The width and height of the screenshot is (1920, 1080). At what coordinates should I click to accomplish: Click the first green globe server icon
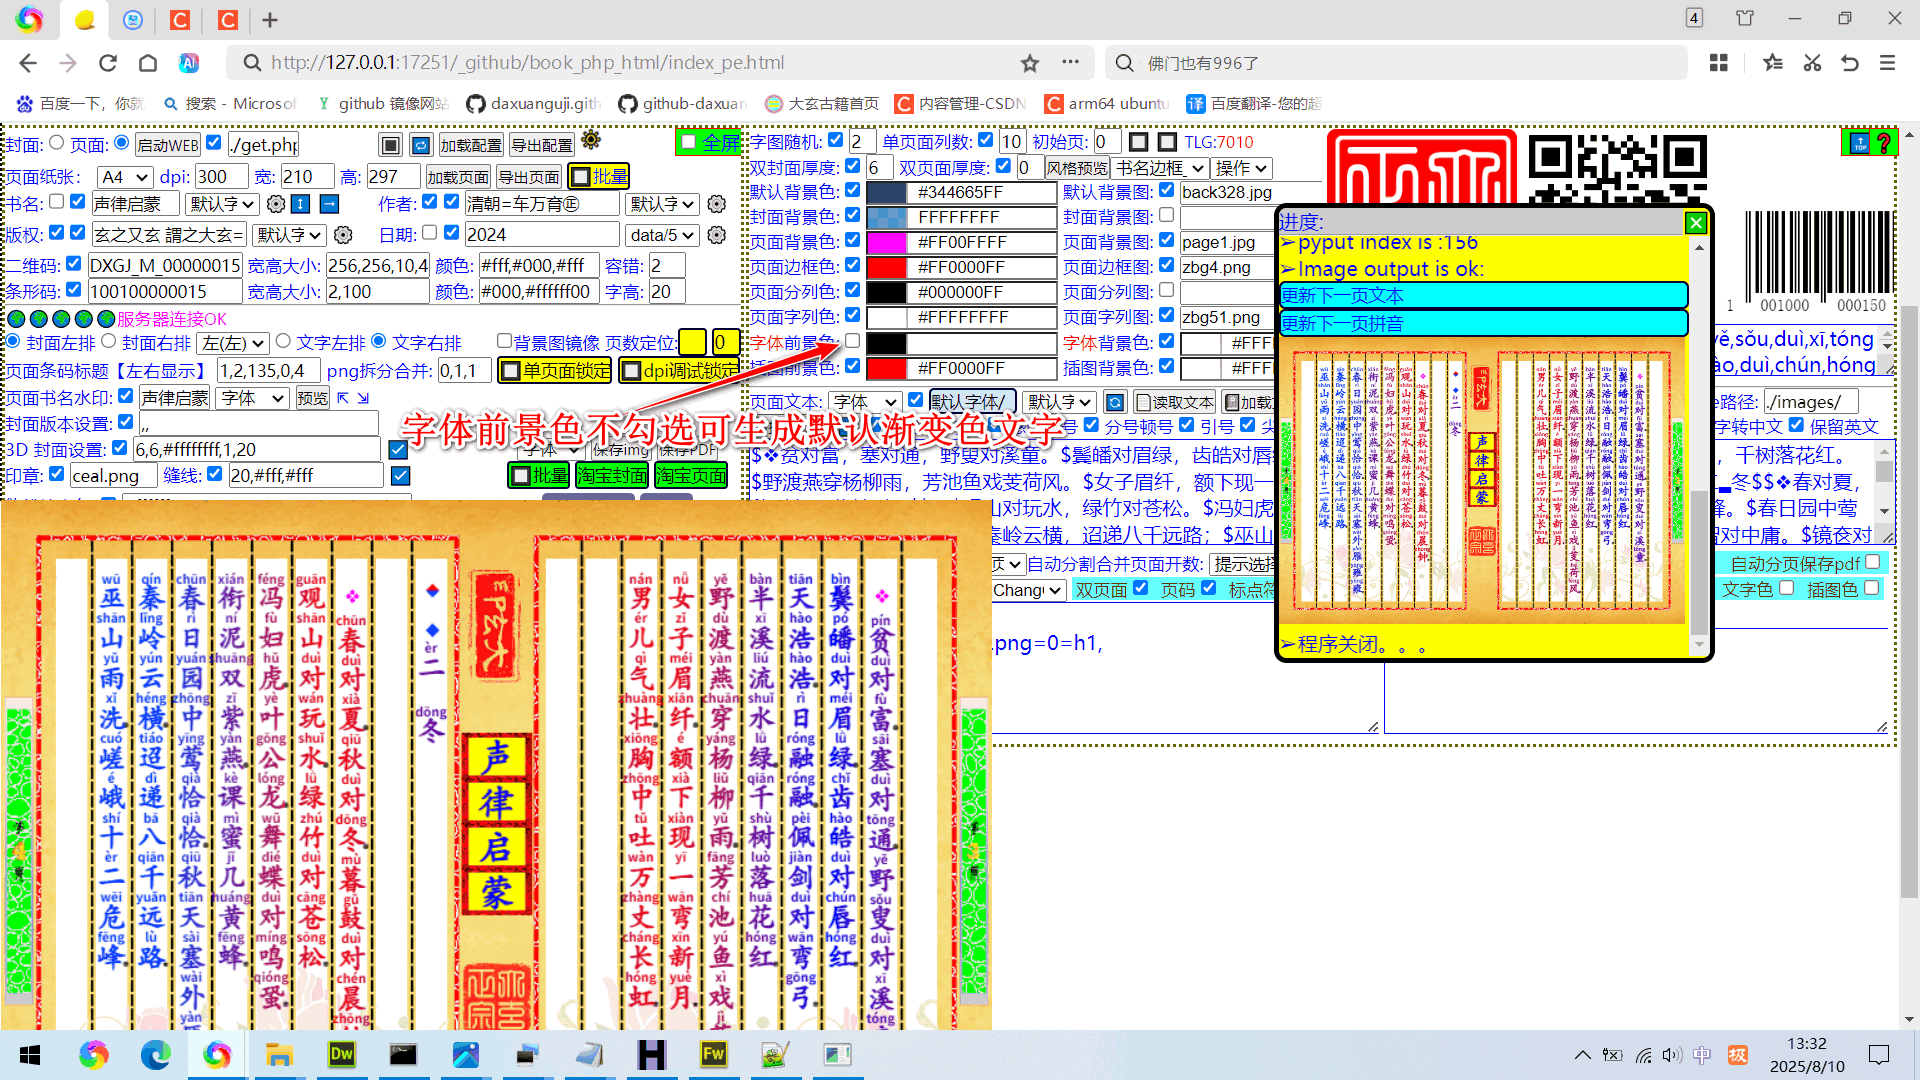tap(17, 319)
